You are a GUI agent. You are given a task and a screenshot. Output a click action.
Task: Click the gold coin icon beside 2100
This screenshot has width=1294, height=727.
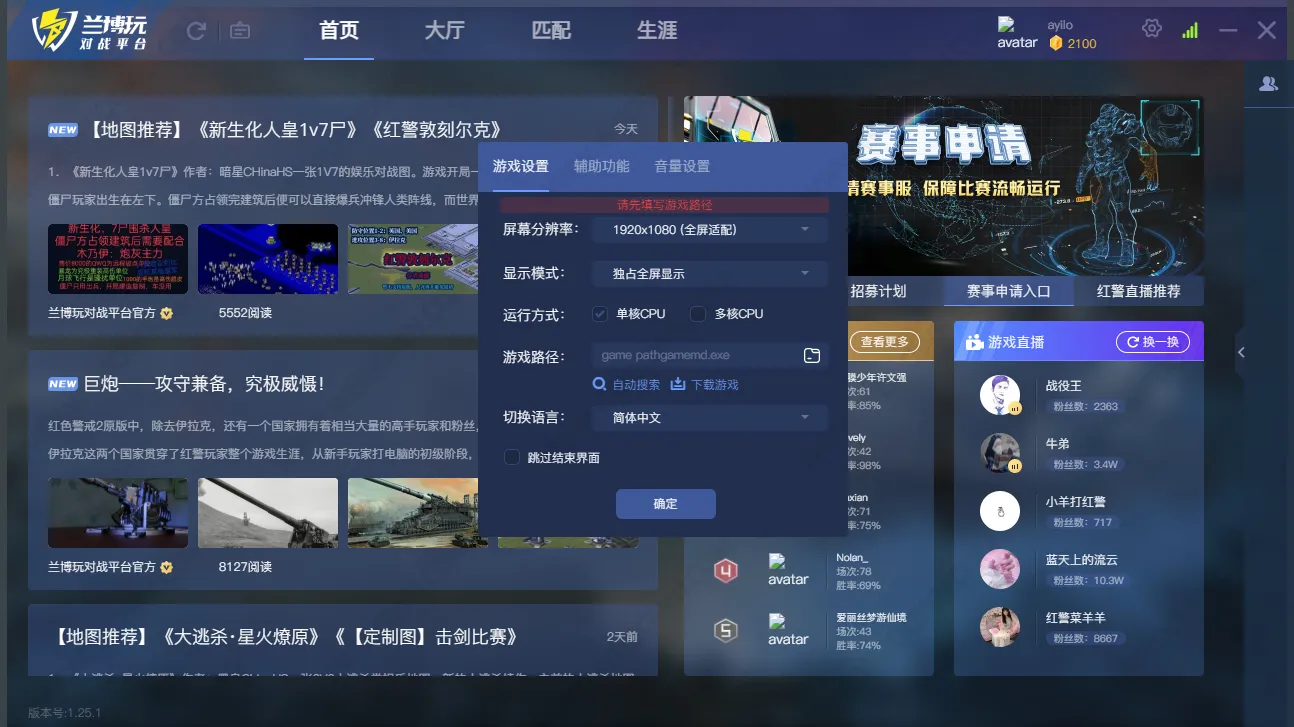click(1056, 43)
